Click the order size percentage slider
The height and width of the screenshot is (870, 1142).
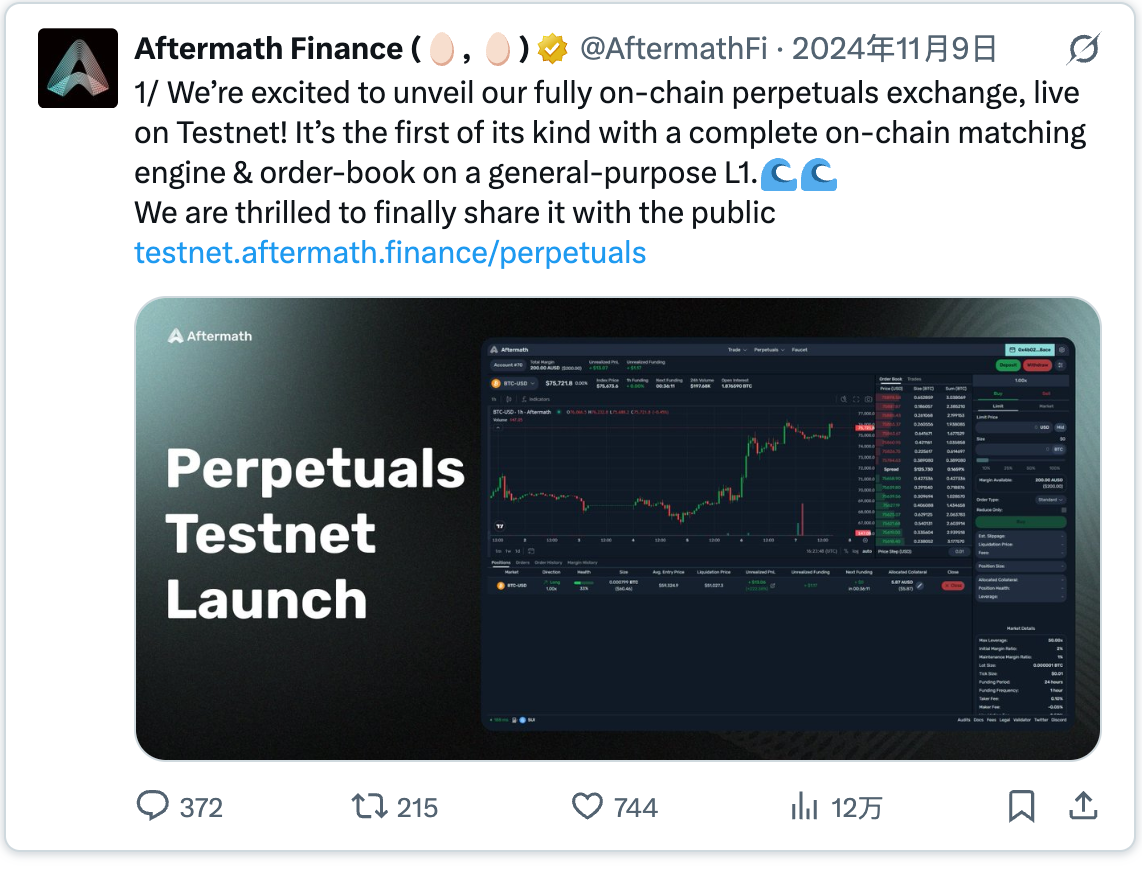[x=1020, y=460]
